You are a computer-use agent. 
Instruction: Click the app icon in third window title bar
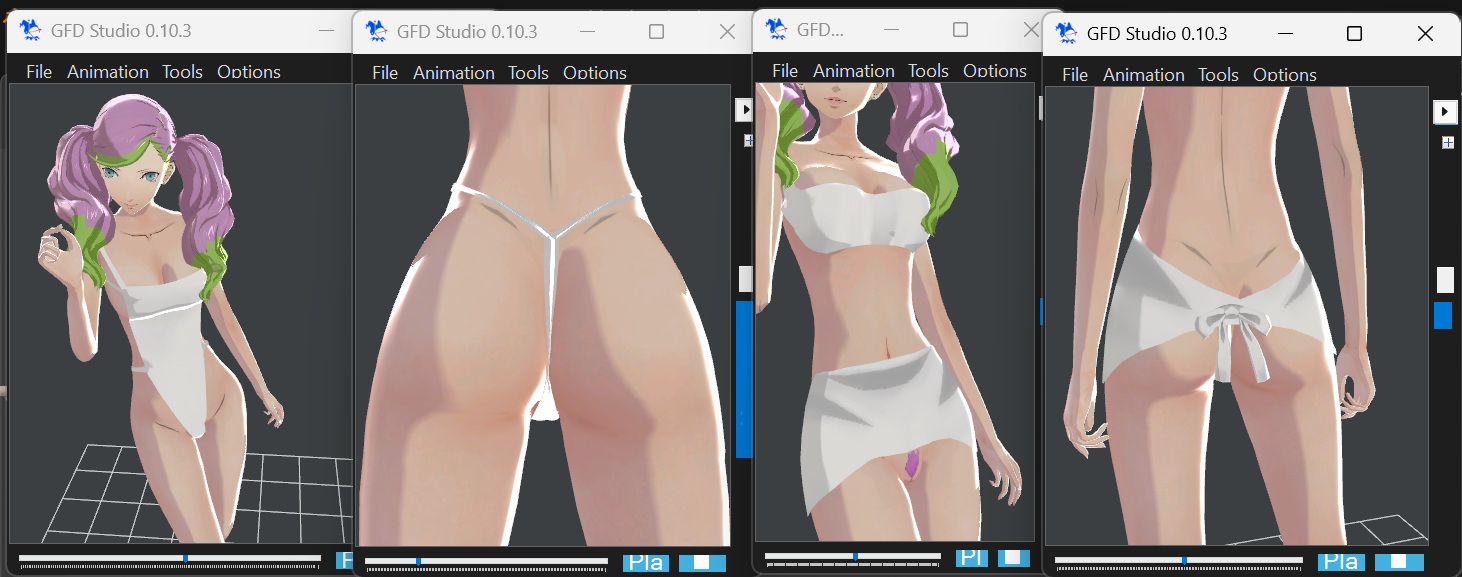coord(777,29)
